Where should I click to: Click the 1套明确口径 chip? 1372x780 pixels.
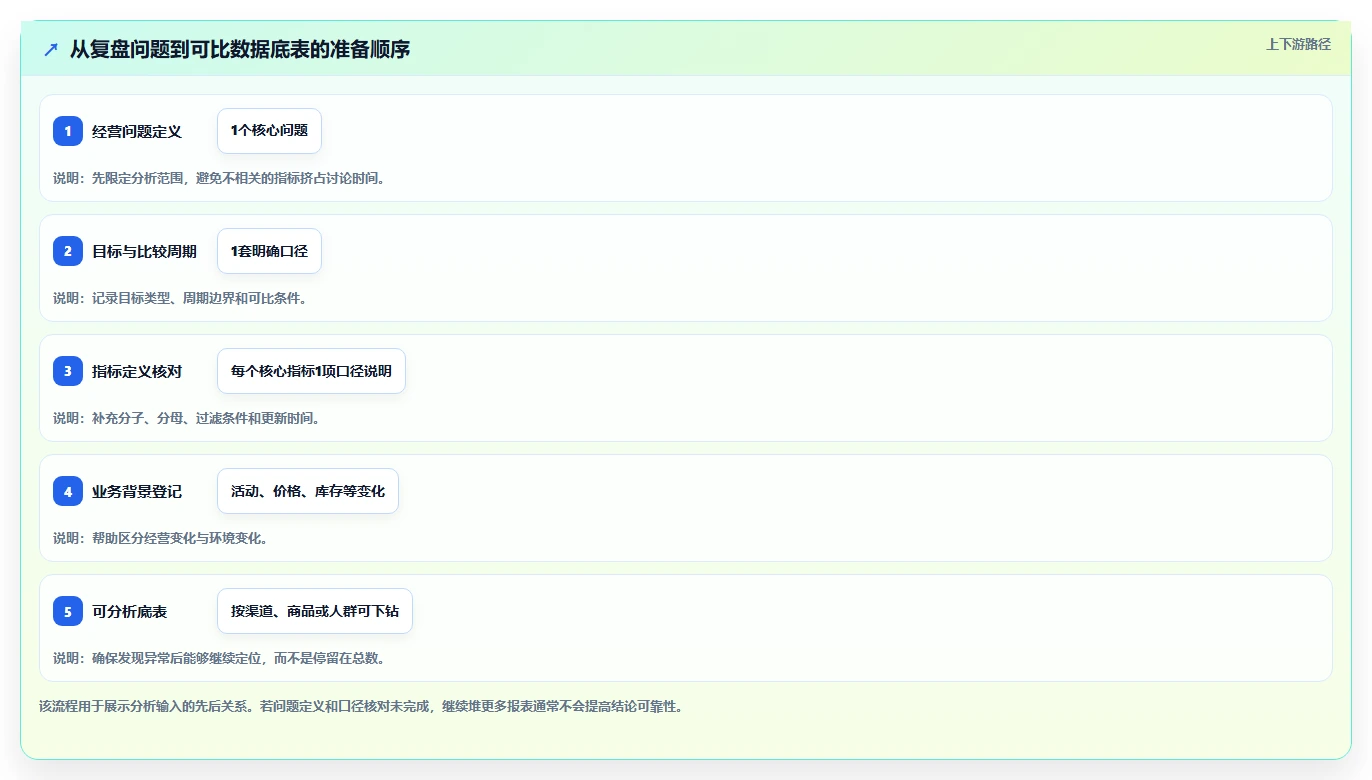269,251
